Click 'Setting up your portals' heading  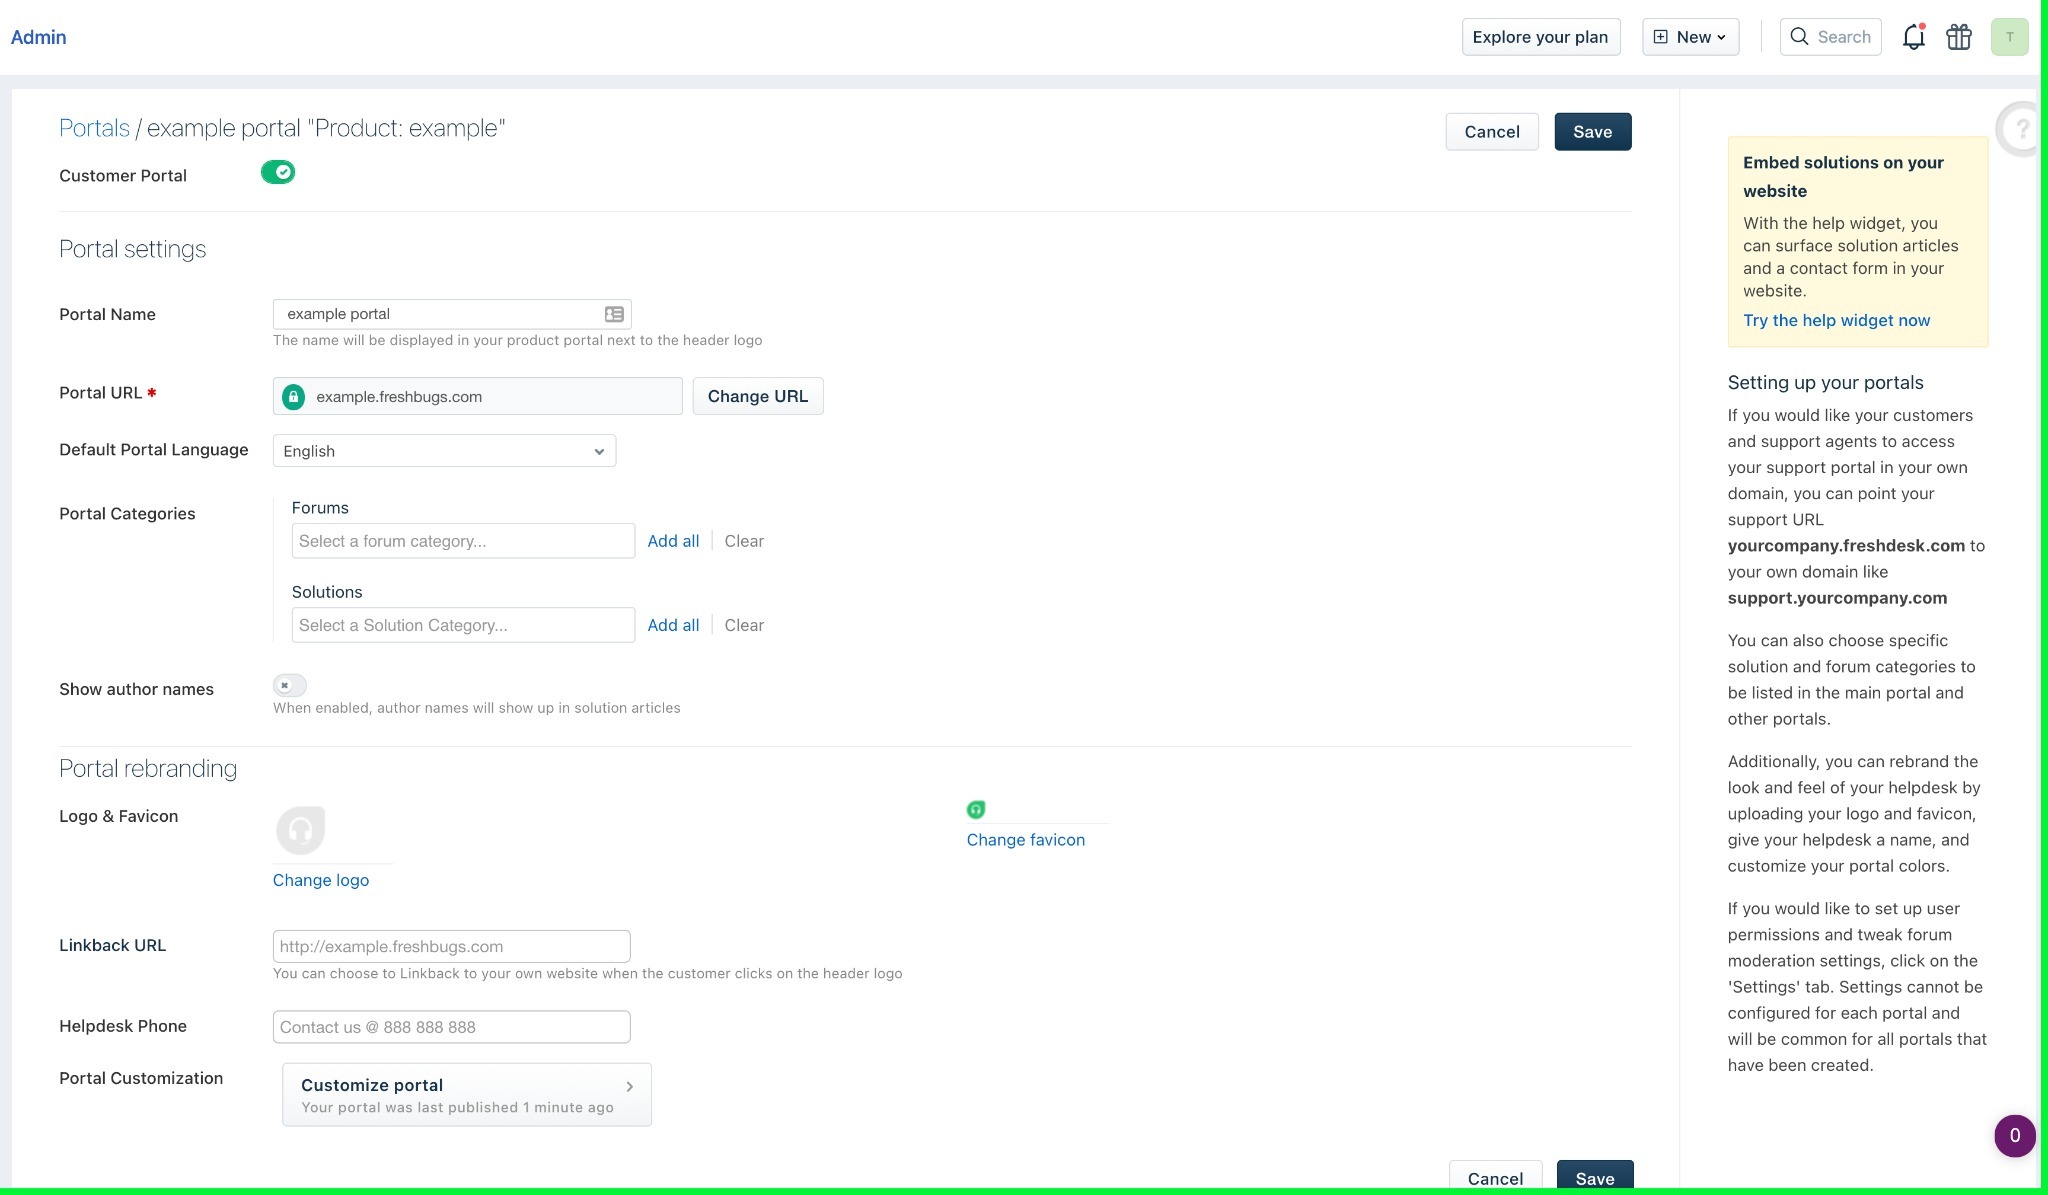coord(1825,383)
